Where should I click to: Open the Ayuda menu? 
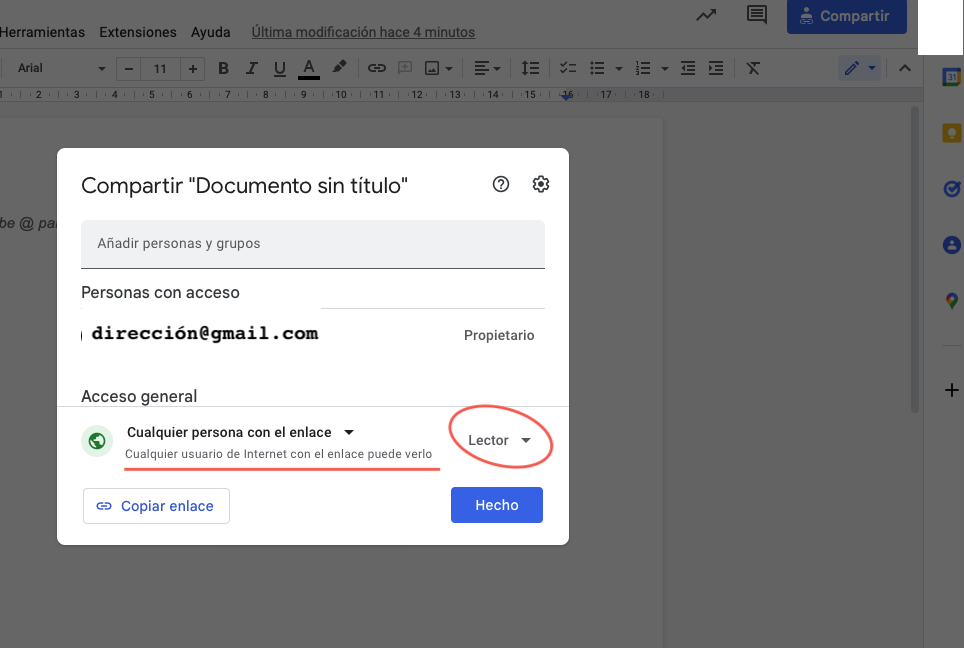pyautogui.click(x=210, y=32)
